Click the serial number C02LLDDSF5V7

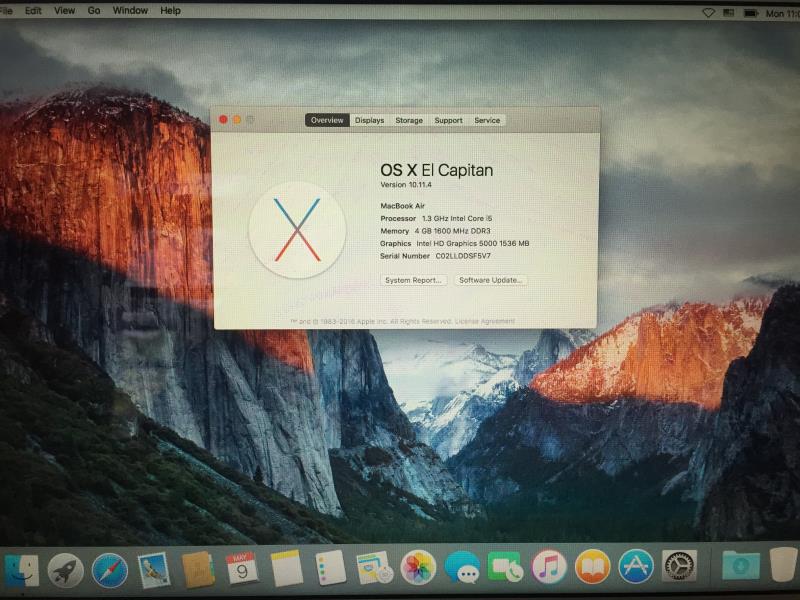coord(463,256)
